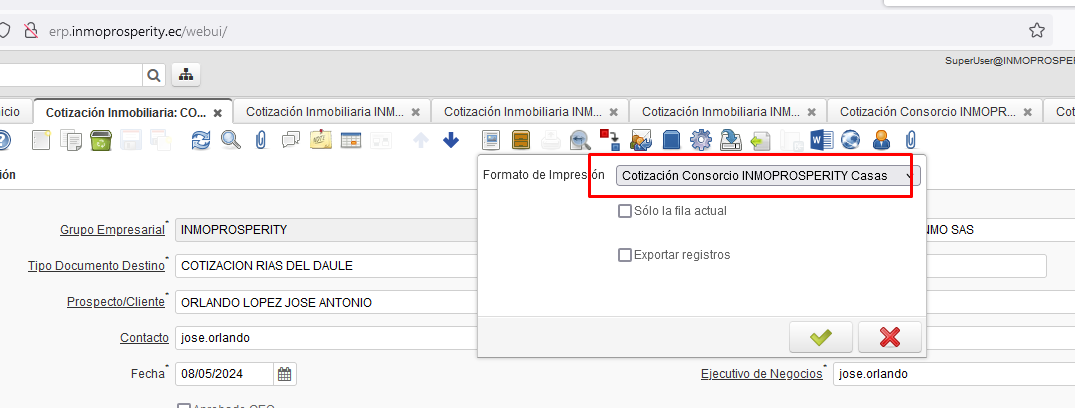Open the Process gear icon

pyautogui.click(x=701, y=140)
